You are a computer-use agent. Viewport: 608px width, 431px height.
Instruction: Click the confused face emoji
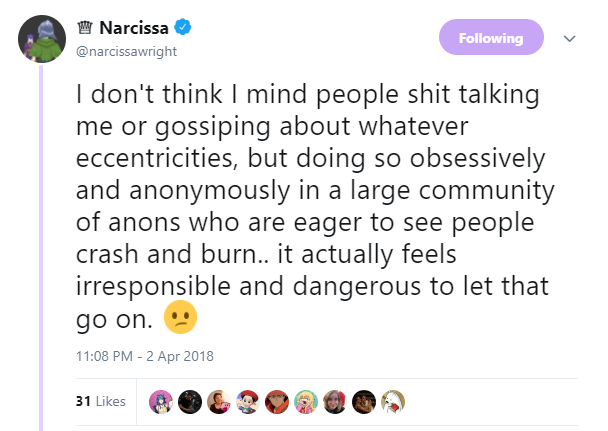(180, 317)
